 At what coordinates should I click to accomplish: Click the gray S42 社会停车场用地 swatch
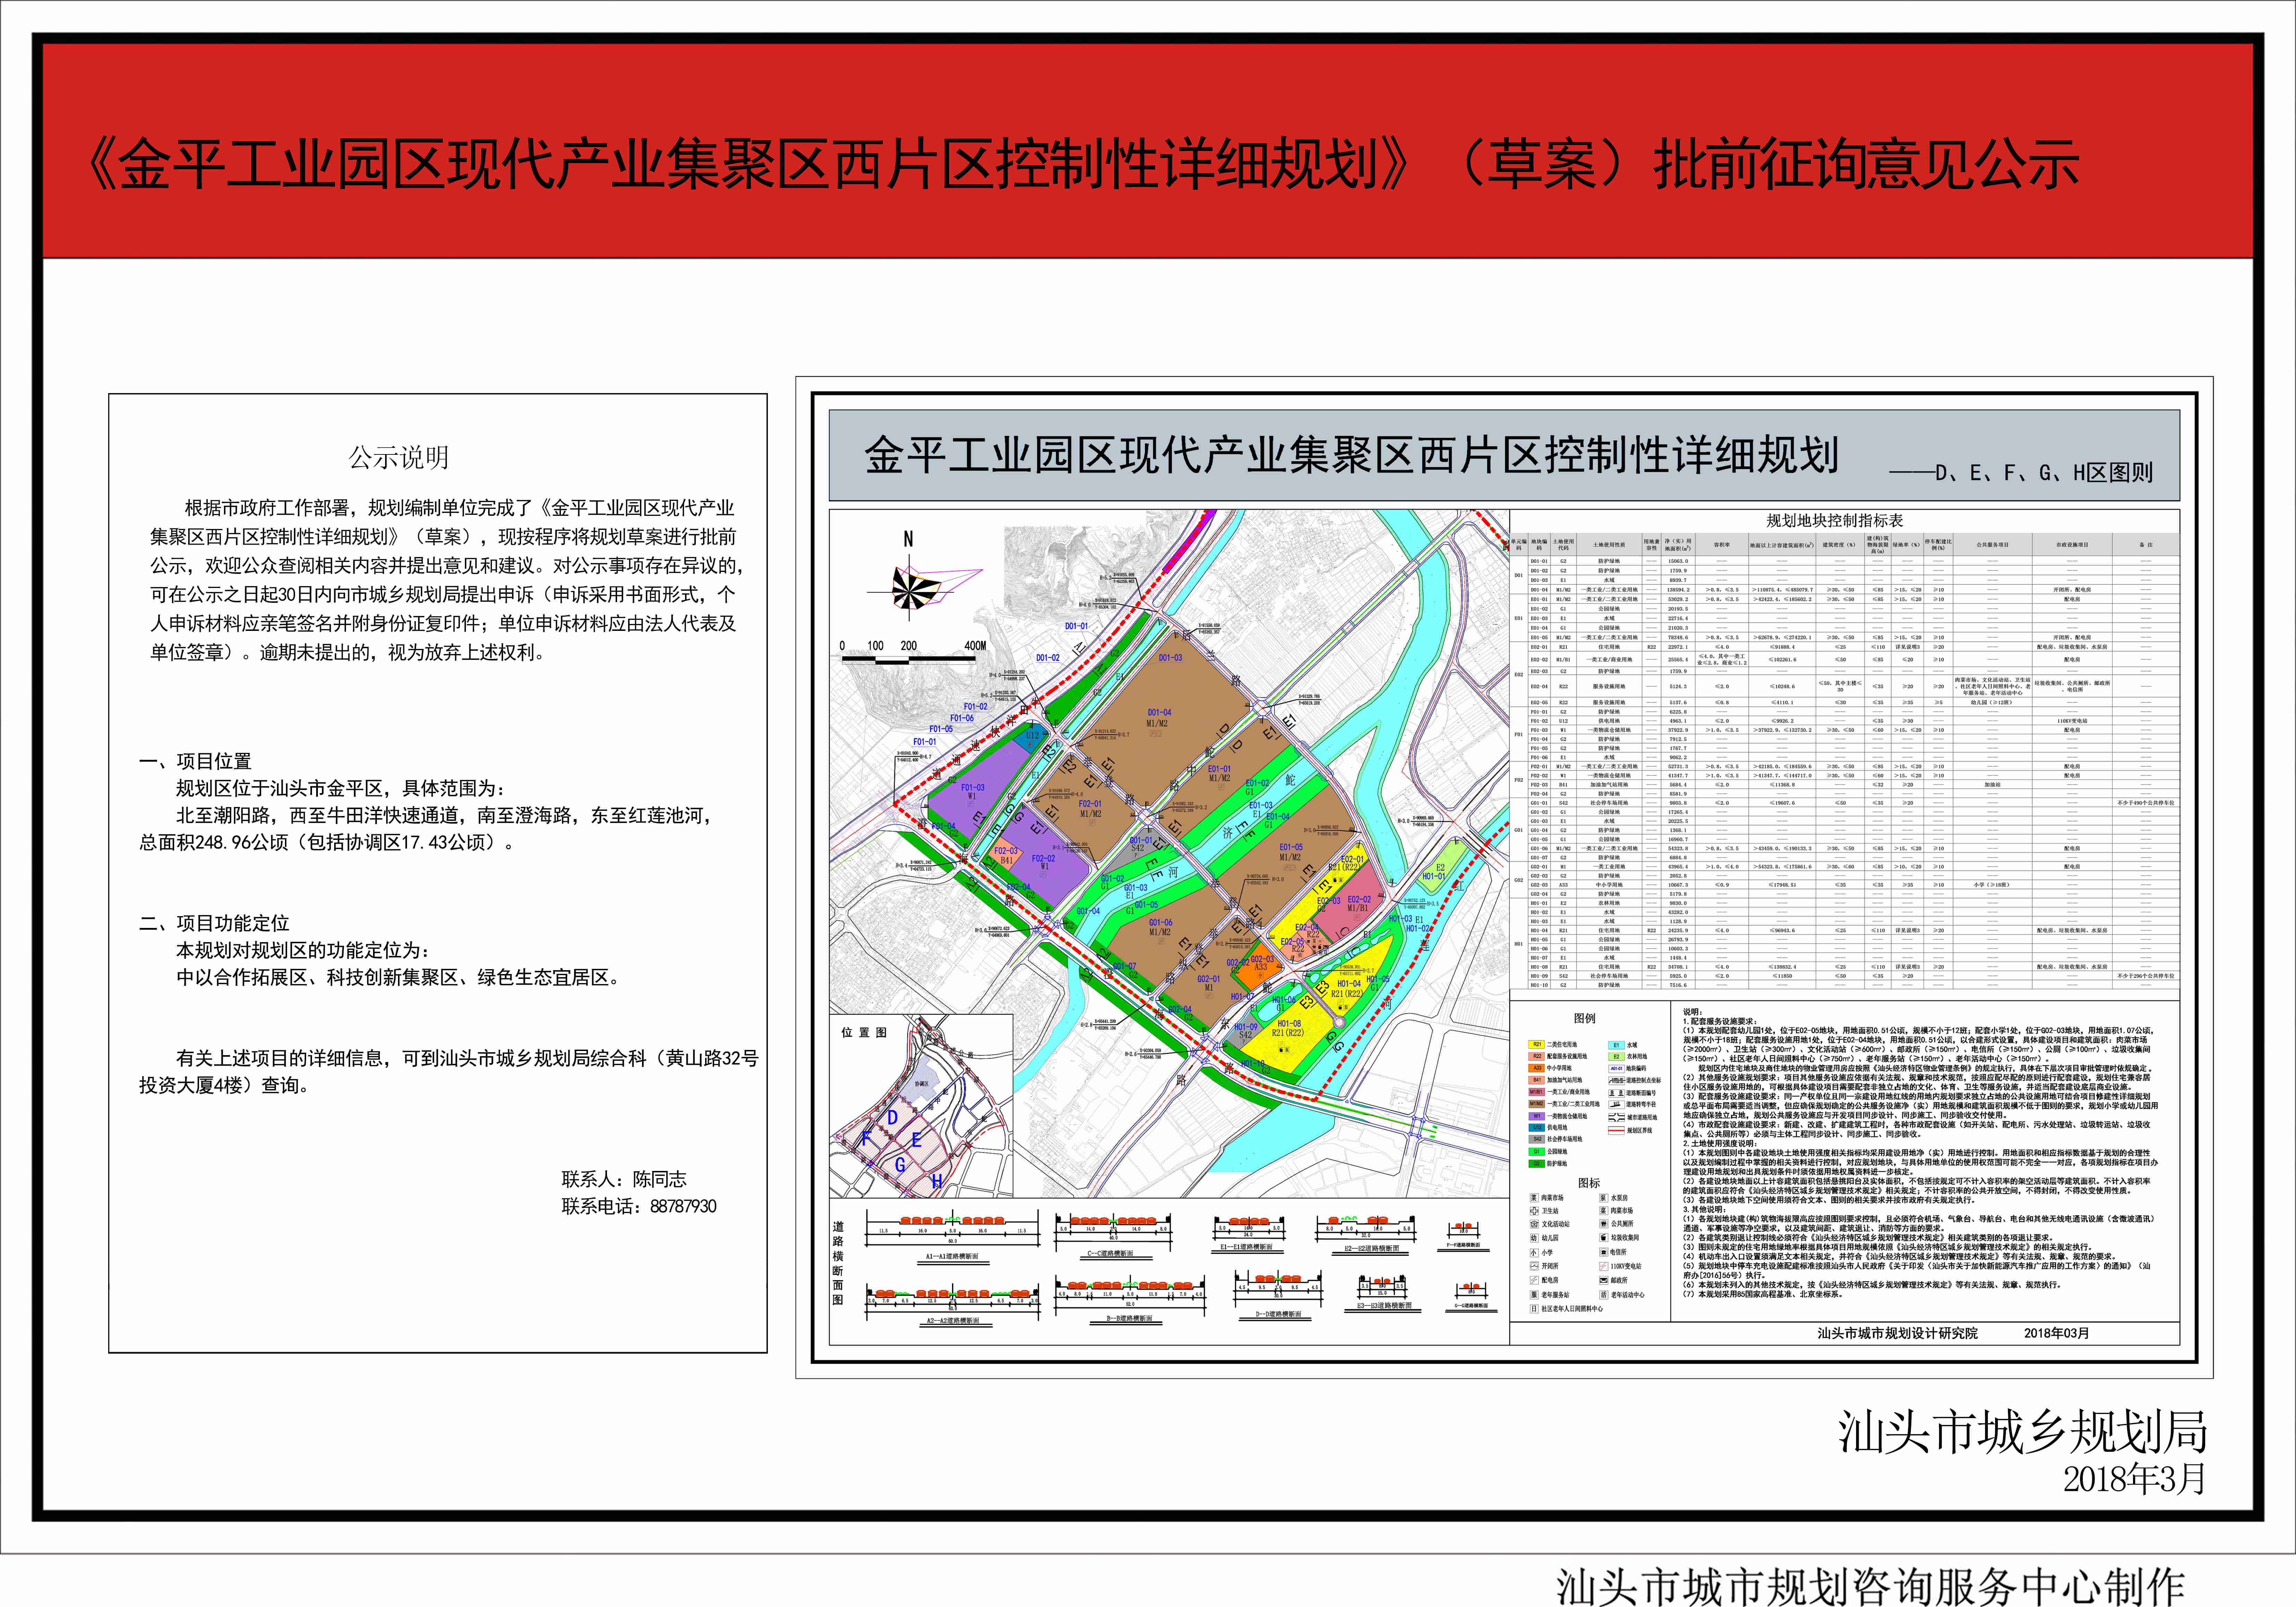click(1537, 1139)
